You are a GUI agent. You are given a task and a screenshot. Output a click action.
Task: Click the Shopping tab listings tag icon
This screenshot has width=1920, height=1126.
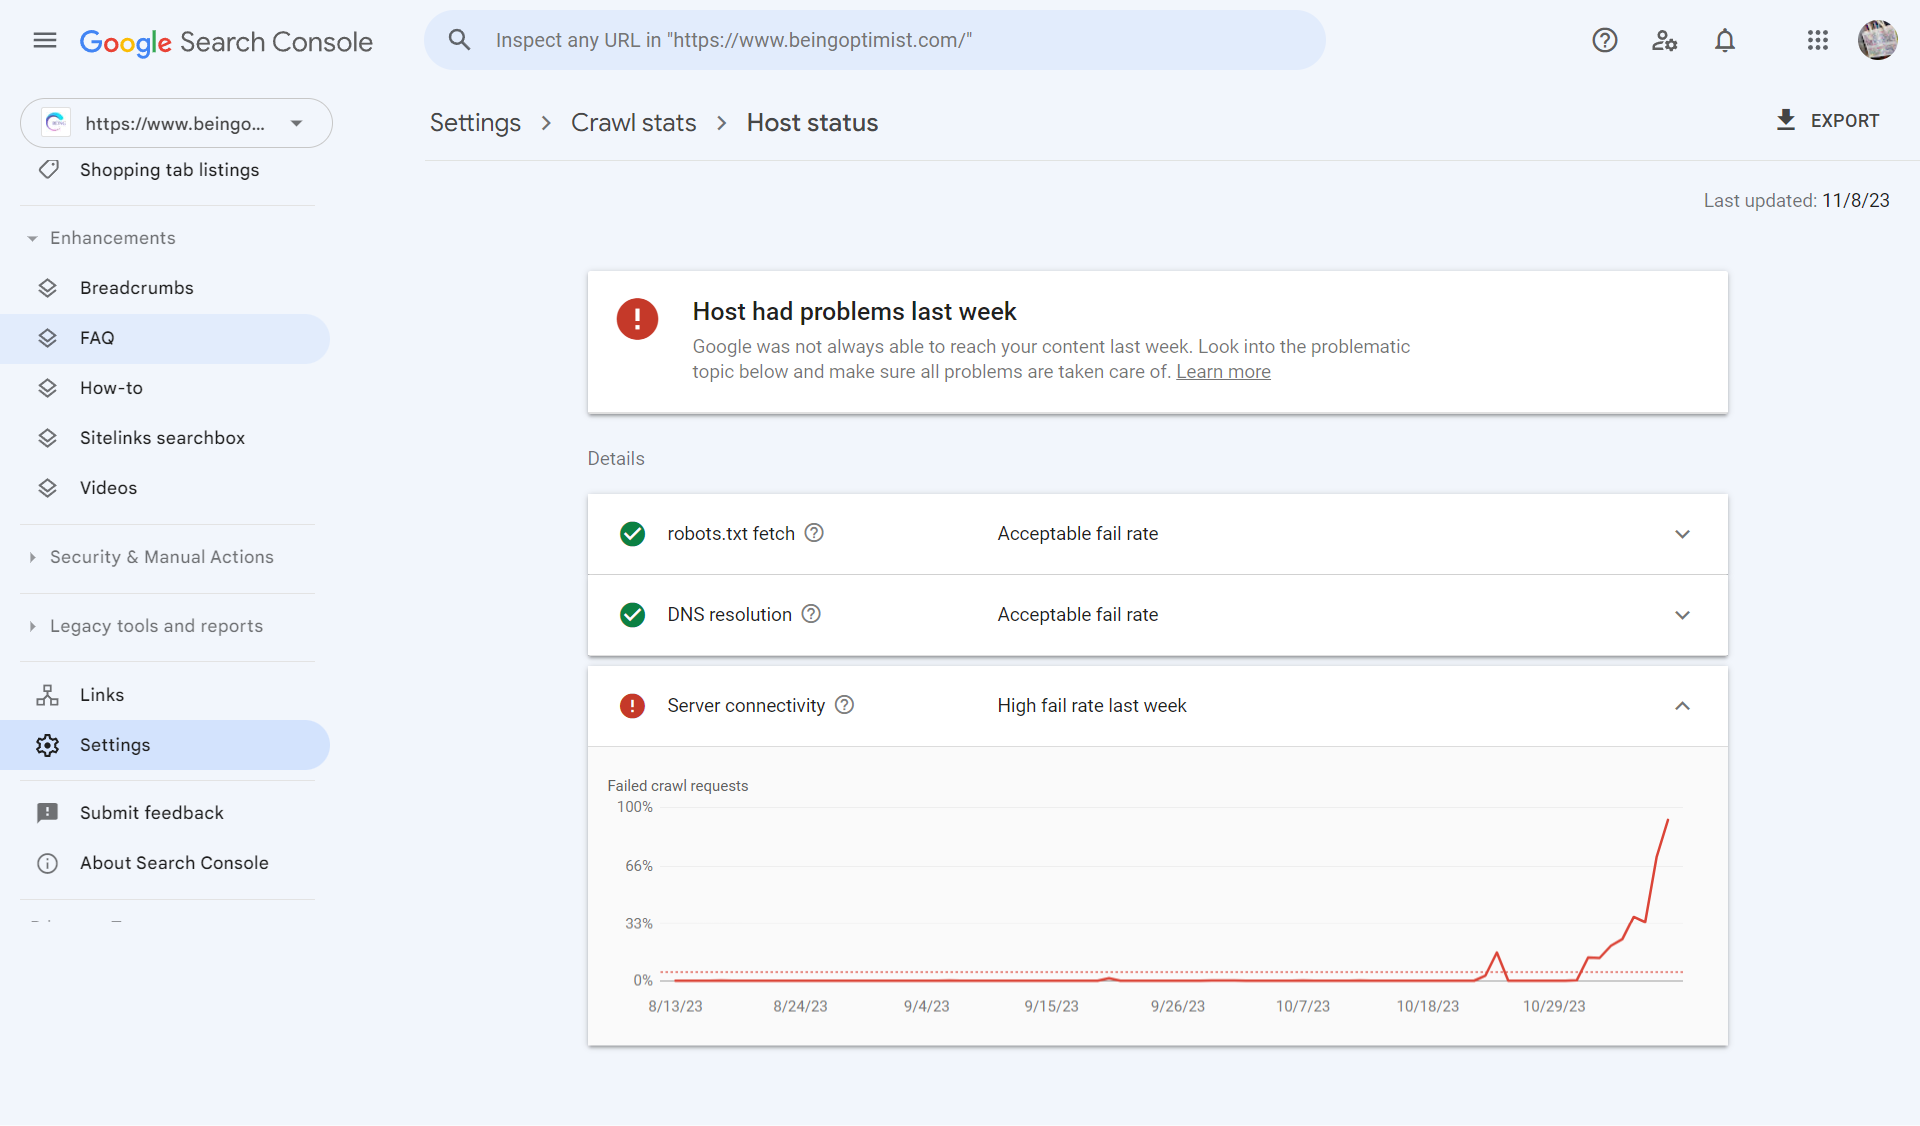48,169
